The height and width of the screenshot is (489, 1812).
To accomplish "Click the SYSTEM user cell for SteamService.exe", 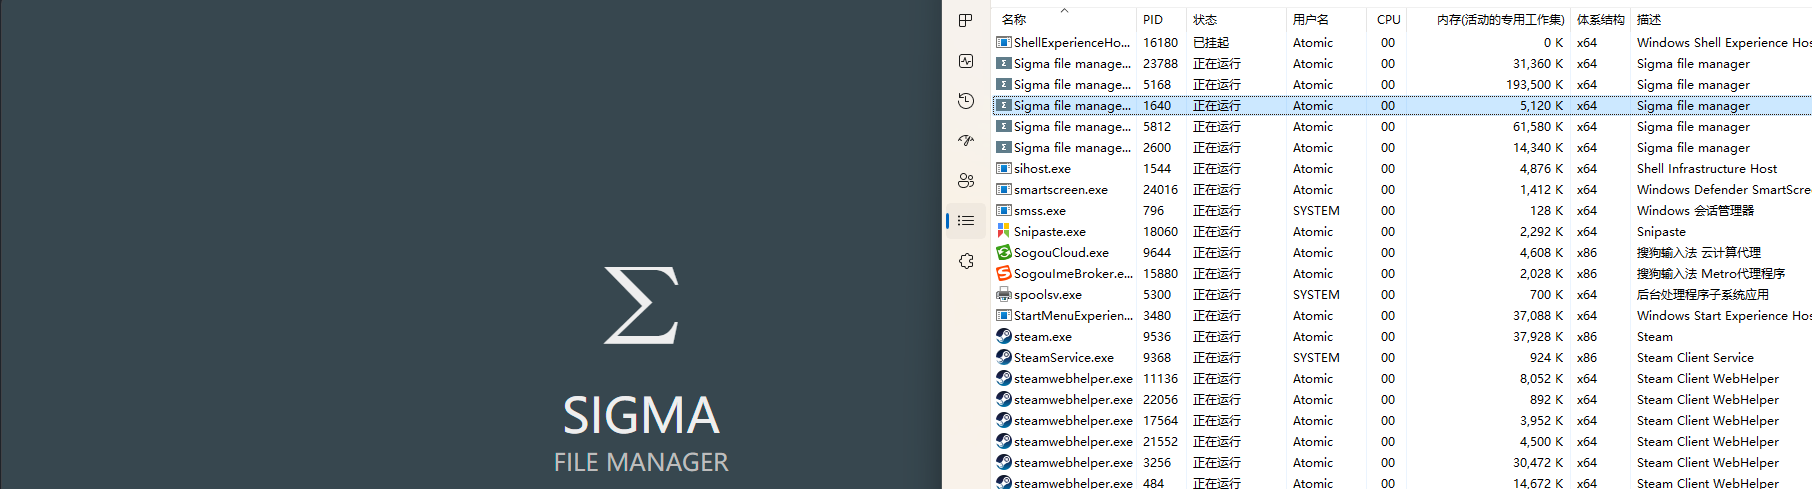I will coord(1316,357).
